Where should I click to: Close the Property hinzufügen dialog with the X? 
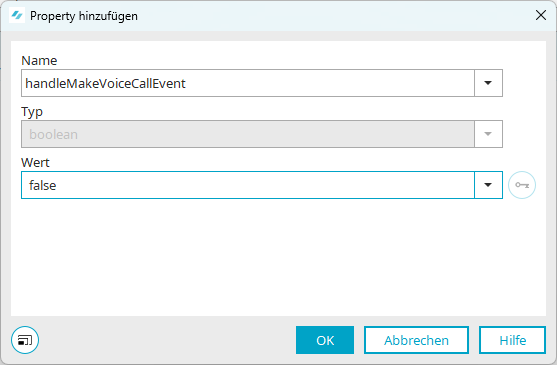[541, 15]
